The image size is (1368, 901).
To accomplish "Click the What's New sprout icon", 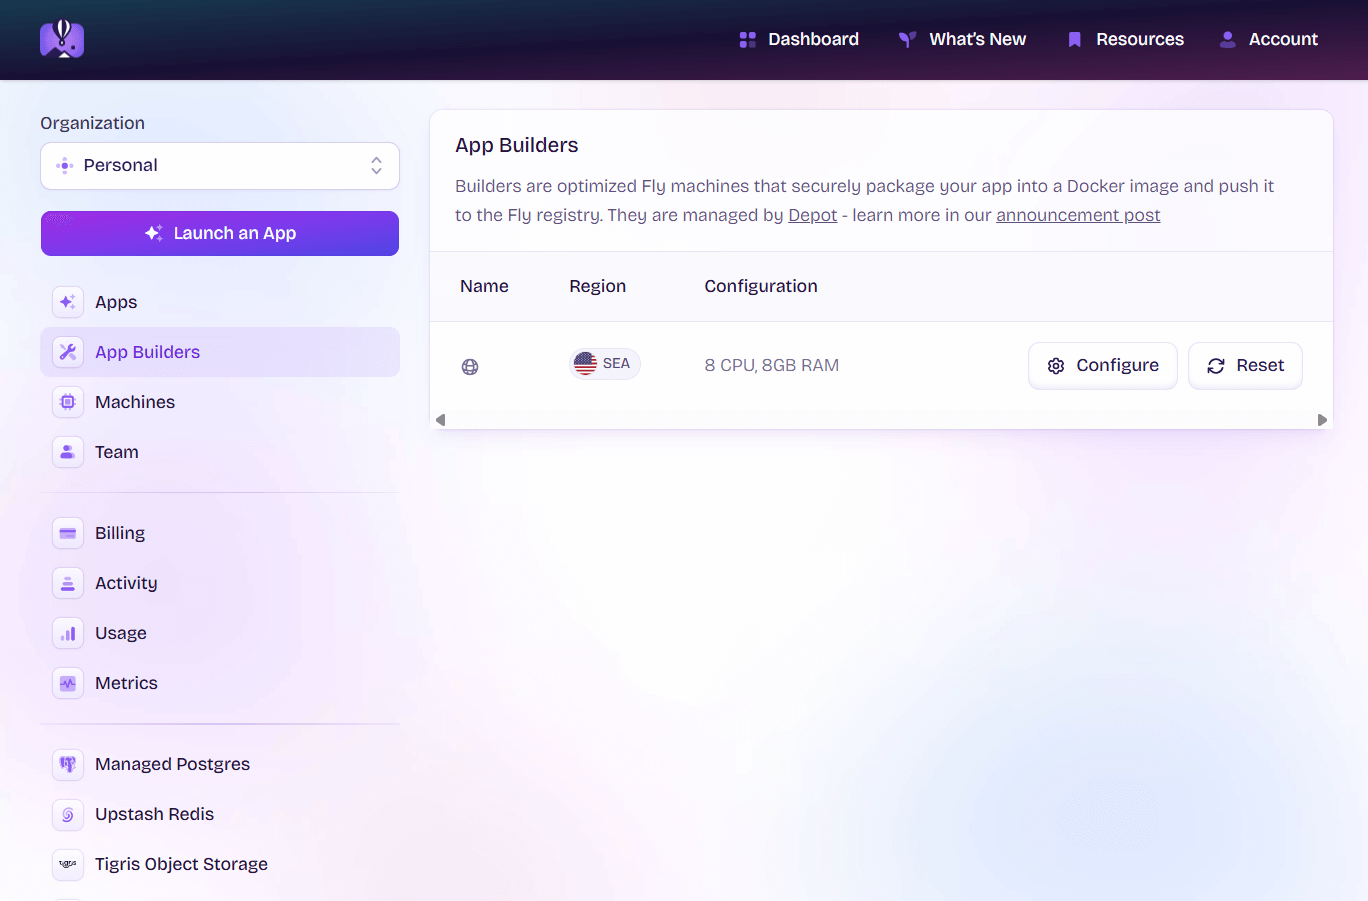I will tap(907, 40).
